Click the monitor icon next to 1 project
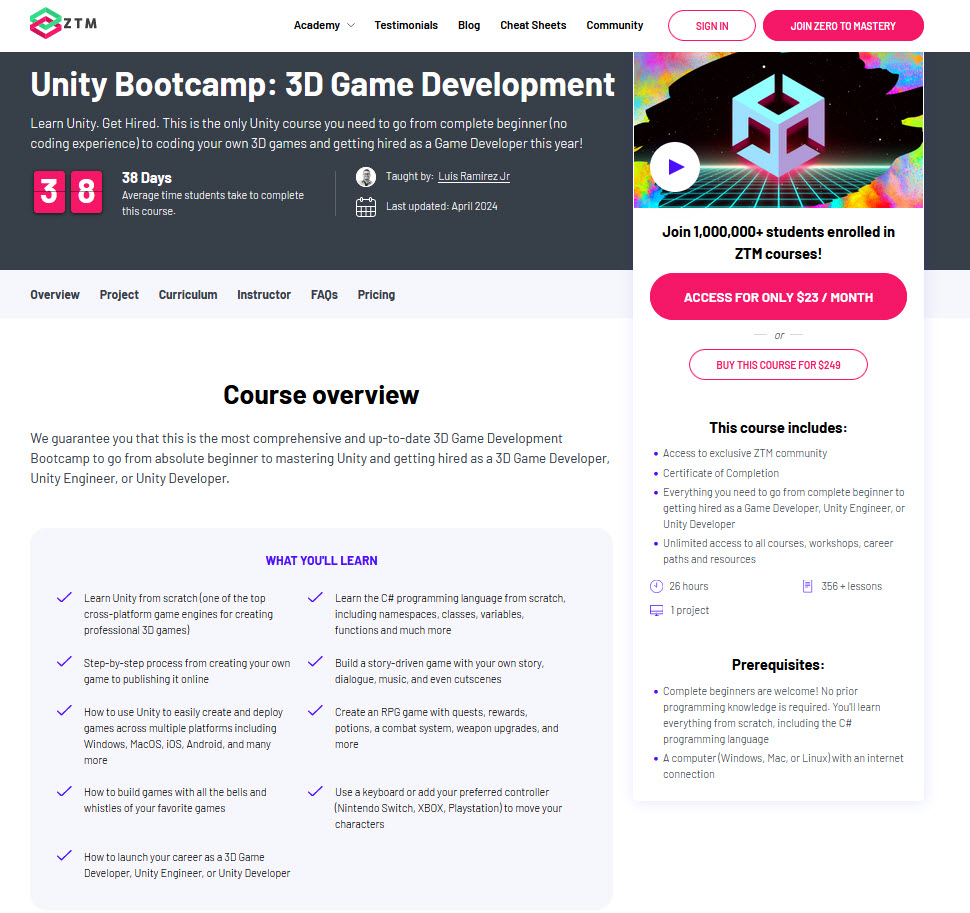This screenshot has height=913, width=970. (656, 611)
